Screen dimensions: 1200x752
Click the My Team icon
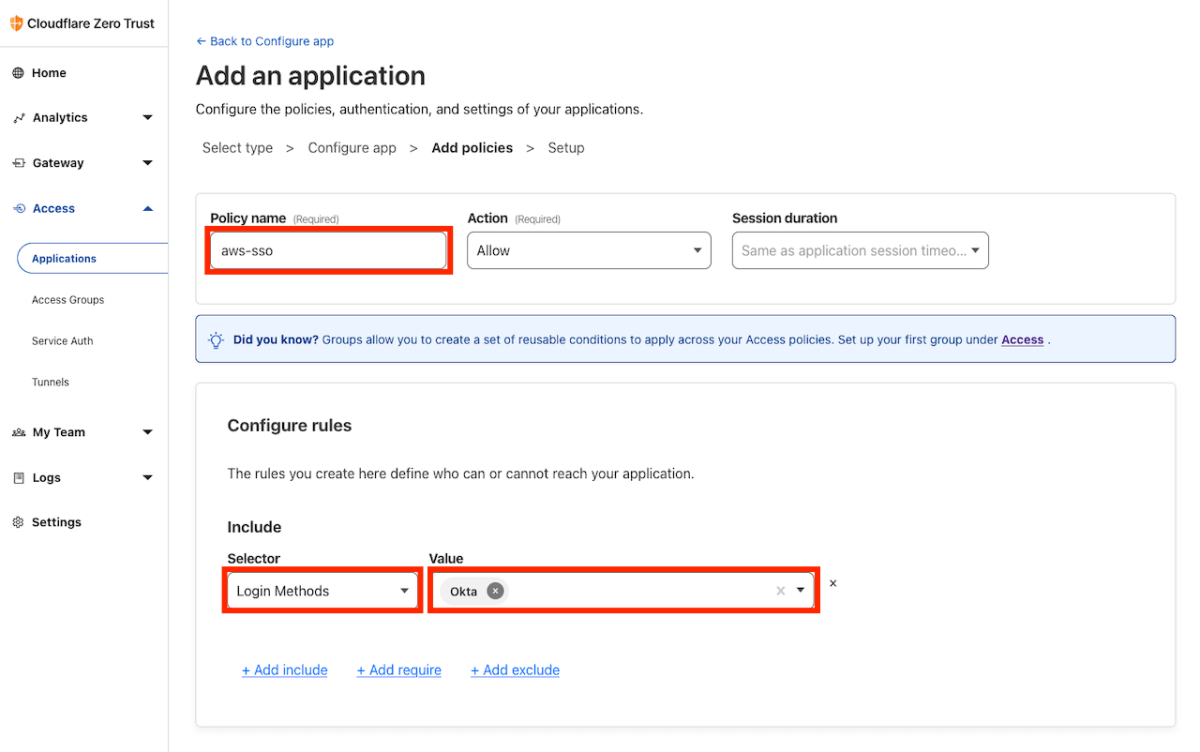click(17, 432)
